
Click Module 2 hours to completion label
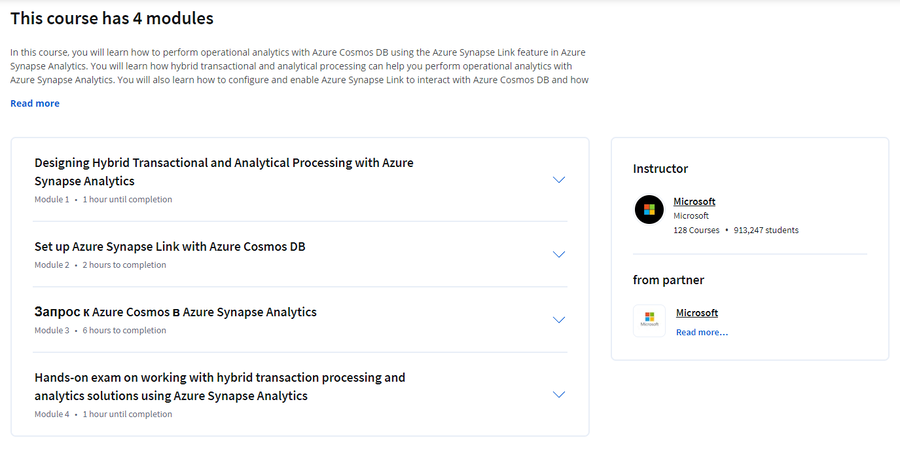click(125, 265)
